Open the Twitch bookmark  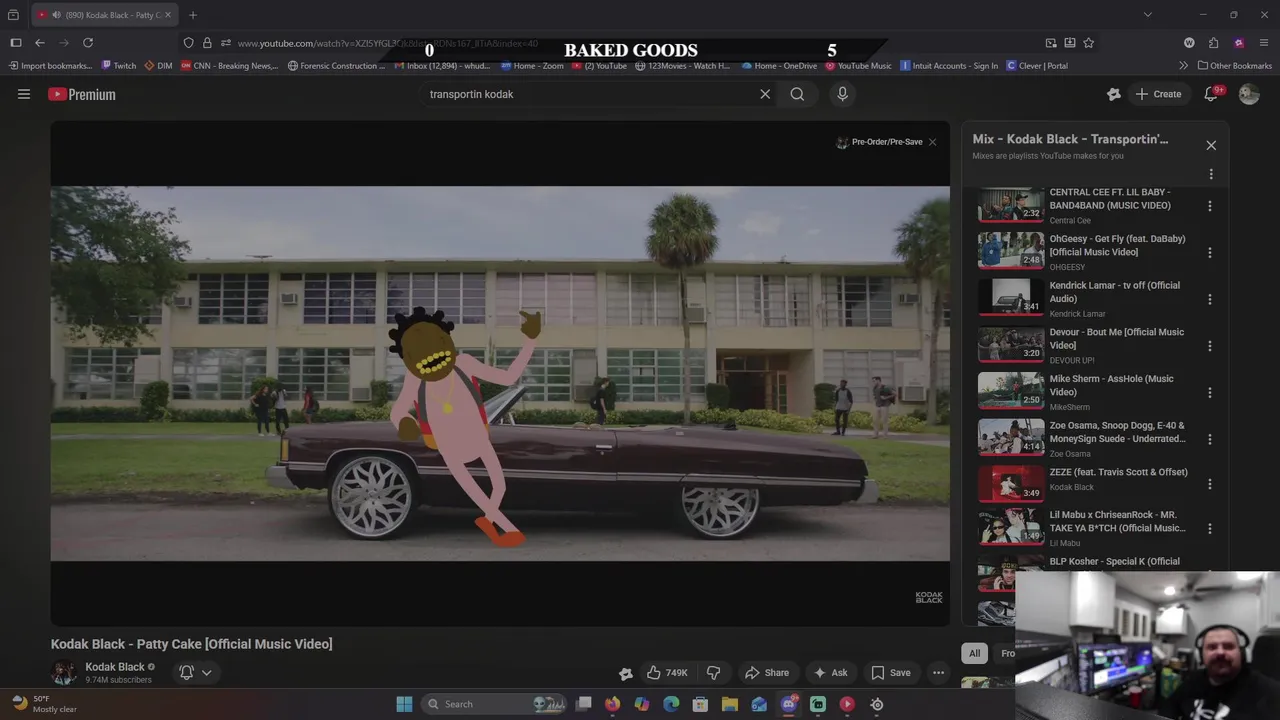click(118, 66)
